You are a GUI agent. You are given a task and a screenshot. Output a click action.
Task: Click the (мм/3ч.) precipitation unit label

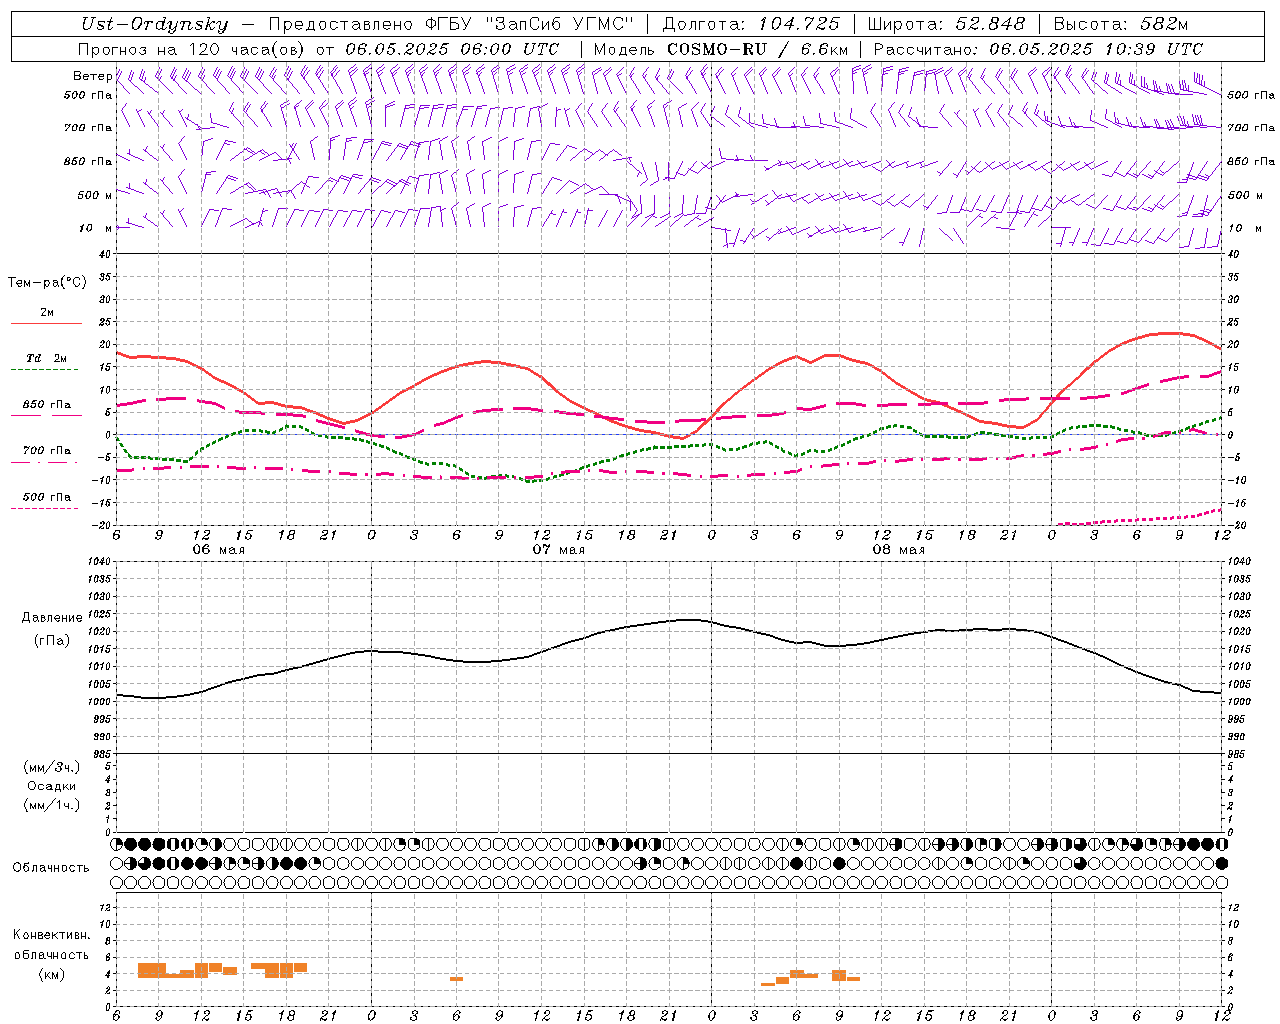[x=52, y=767]
